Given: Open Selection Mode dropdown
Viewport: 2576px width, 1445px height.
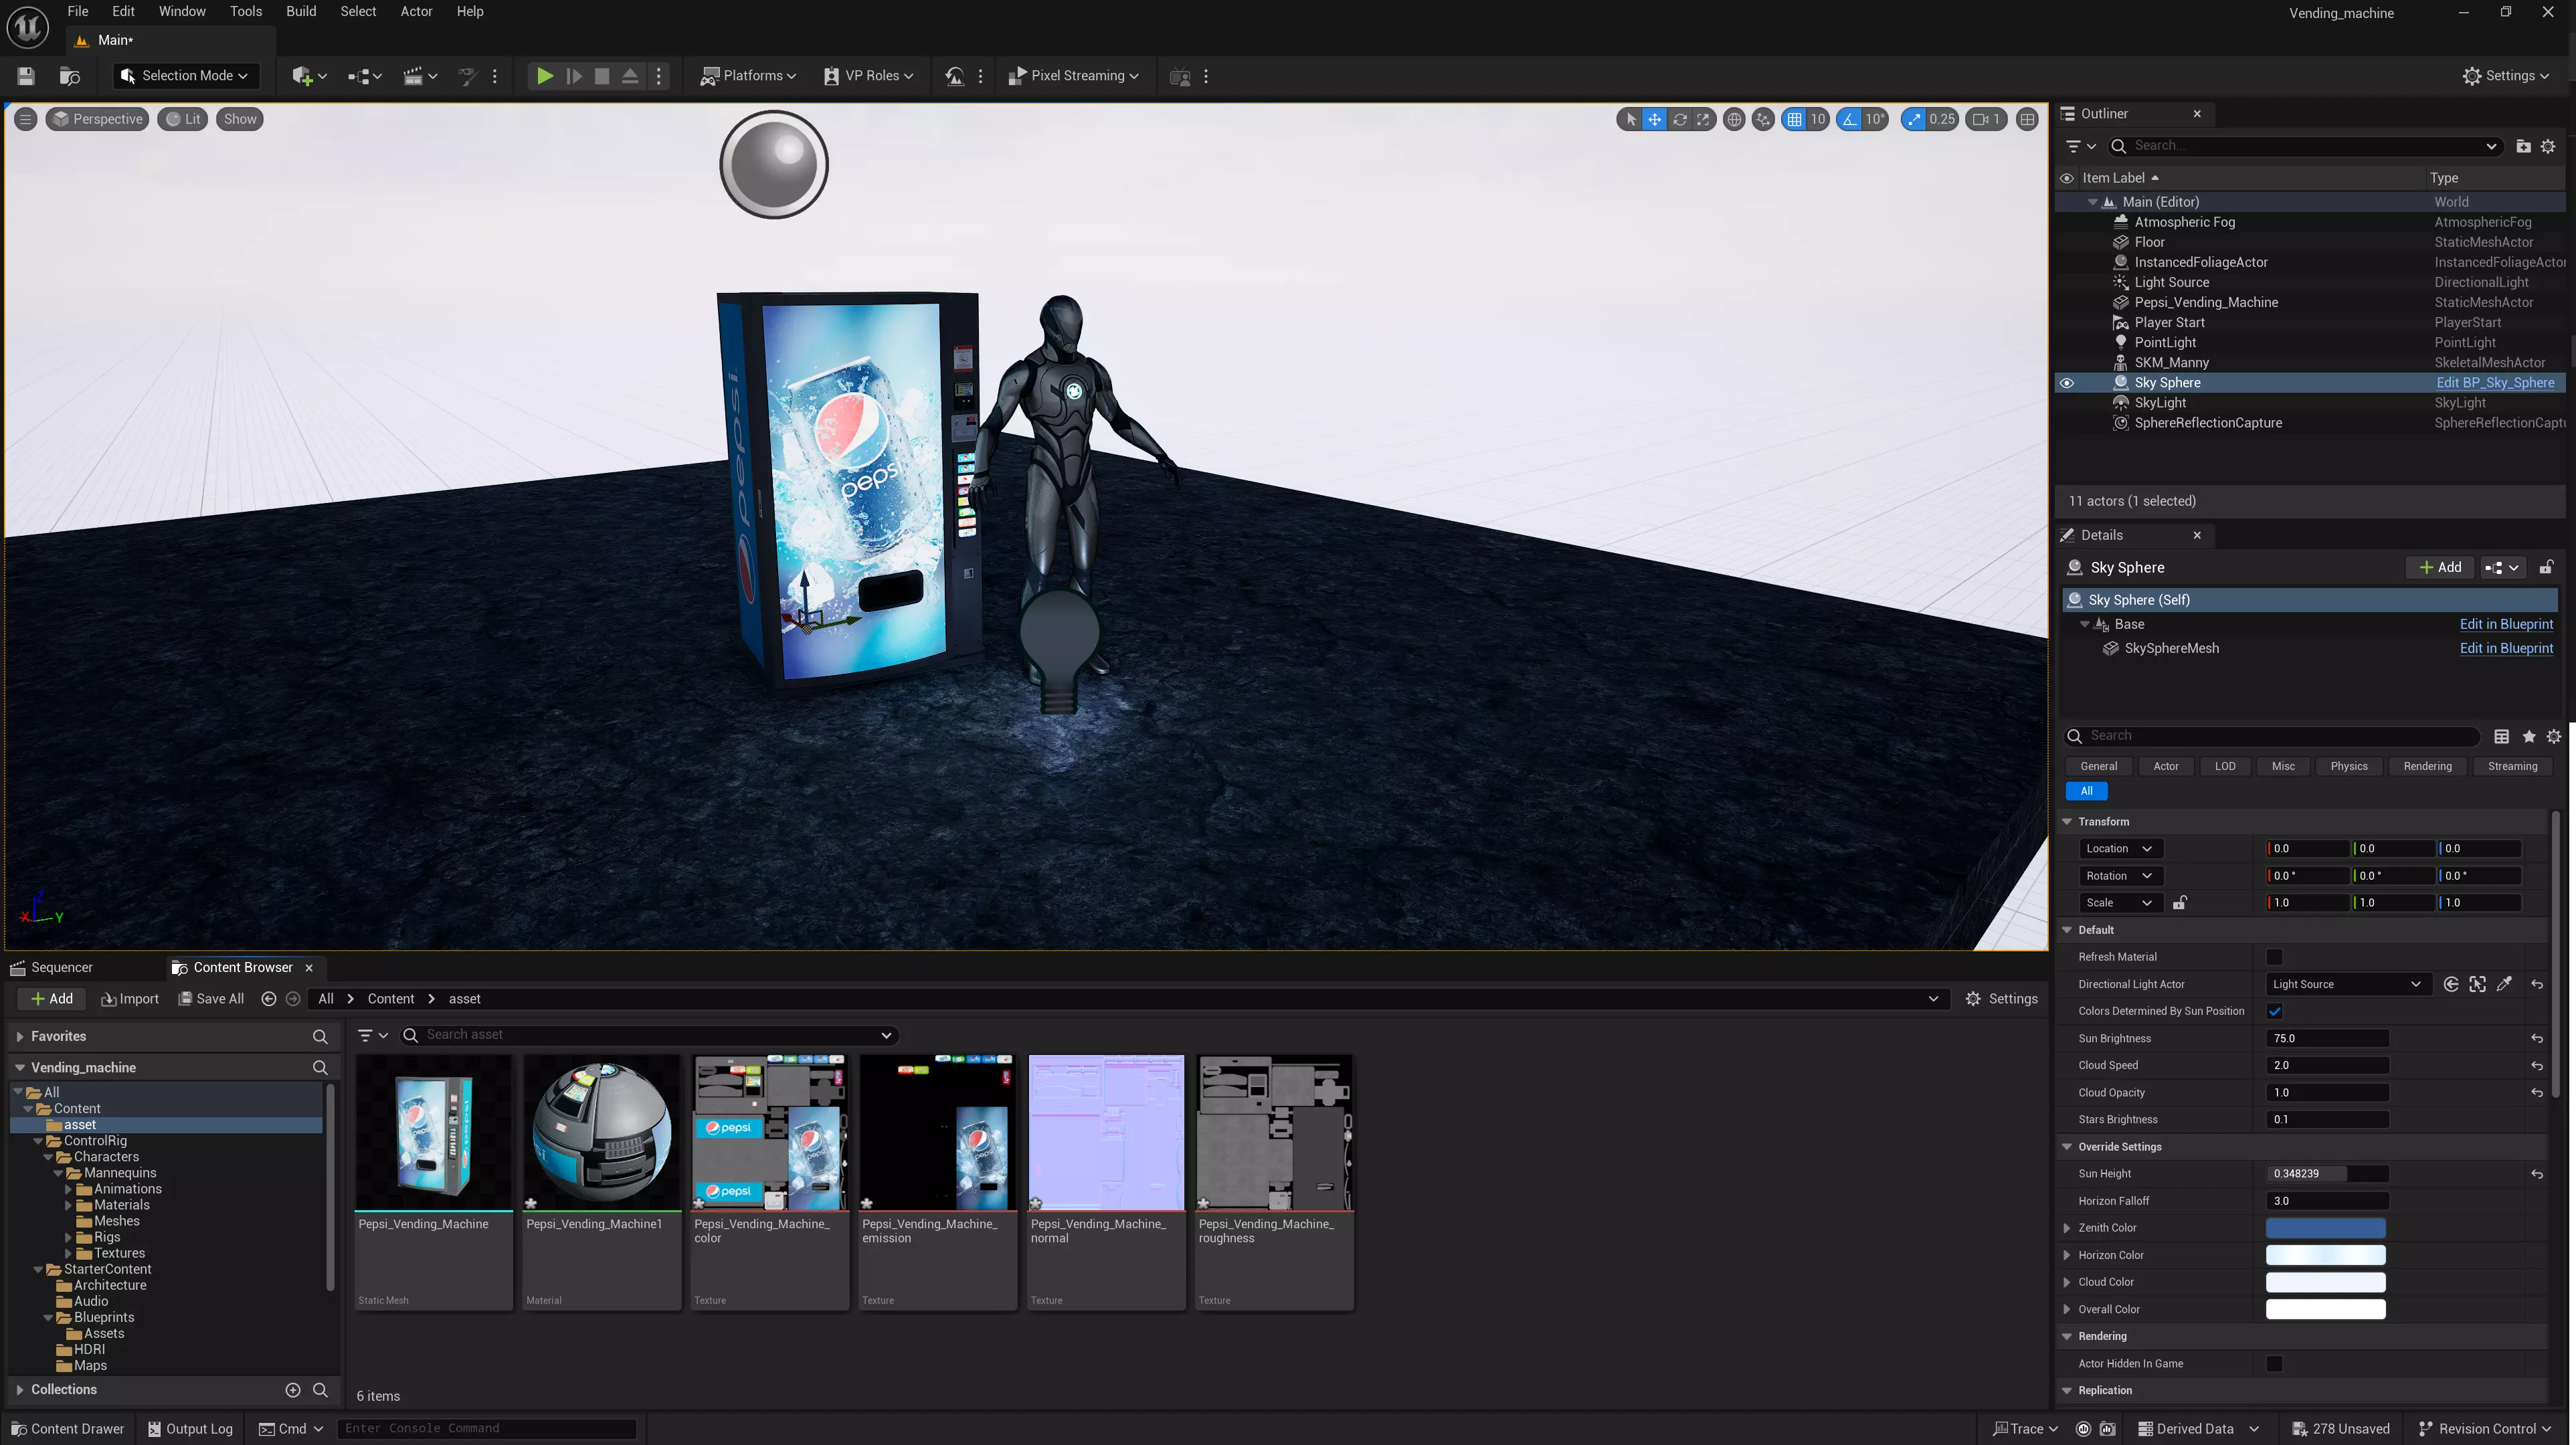Looking at the screenshot, I should [x=185, y=76].
